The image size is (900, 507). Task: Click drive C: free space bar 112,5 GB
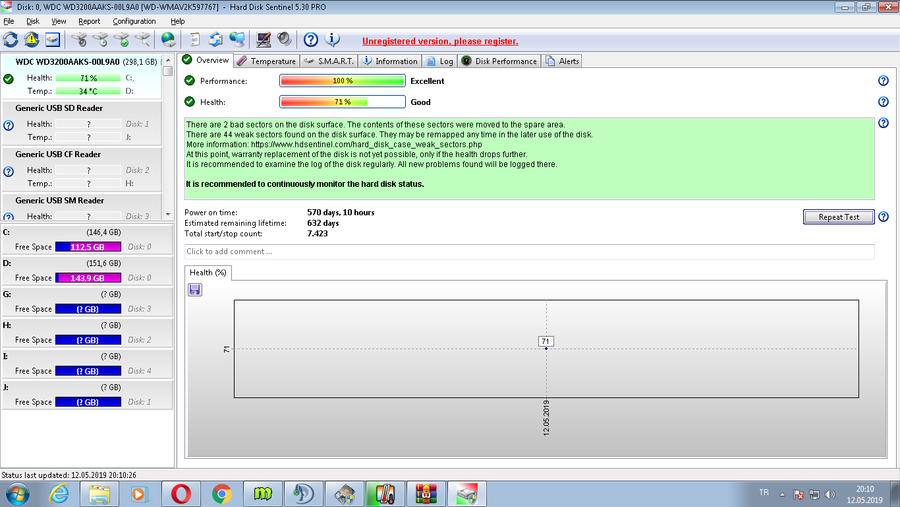88,247
